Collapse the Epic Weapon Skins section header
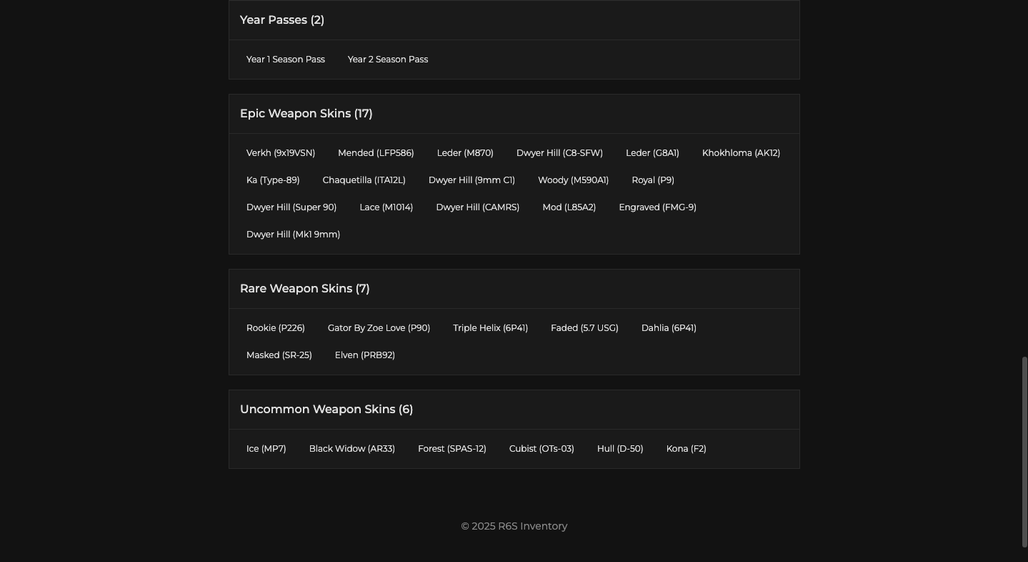Screen dimensions: 1028x562 (x=513, y=114)
